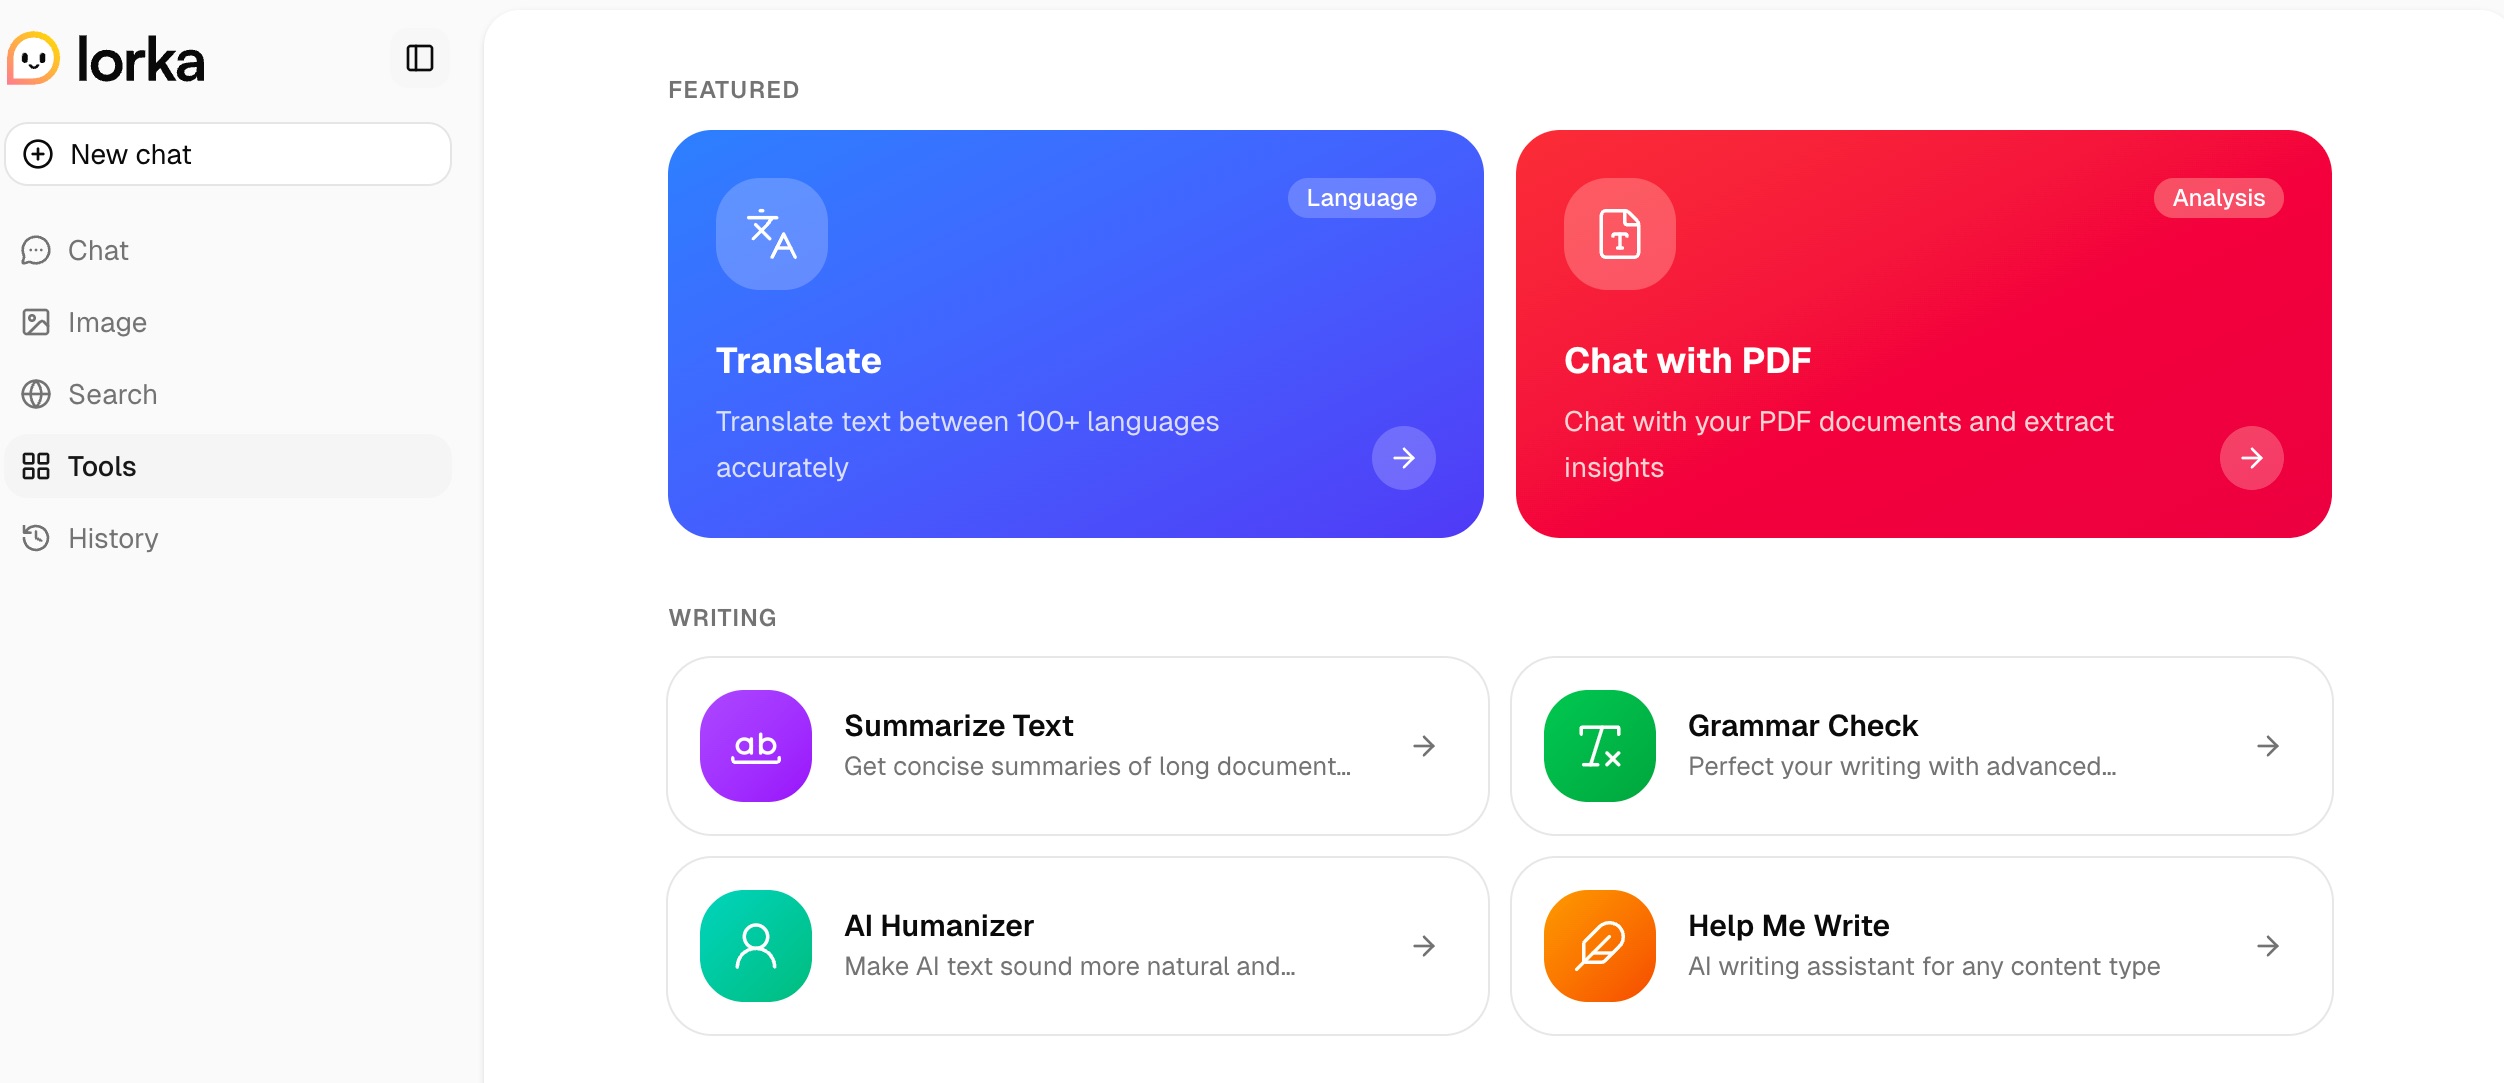
Task: Open Chat with PDF via its arrow
Action: [x=2251, y=458]
